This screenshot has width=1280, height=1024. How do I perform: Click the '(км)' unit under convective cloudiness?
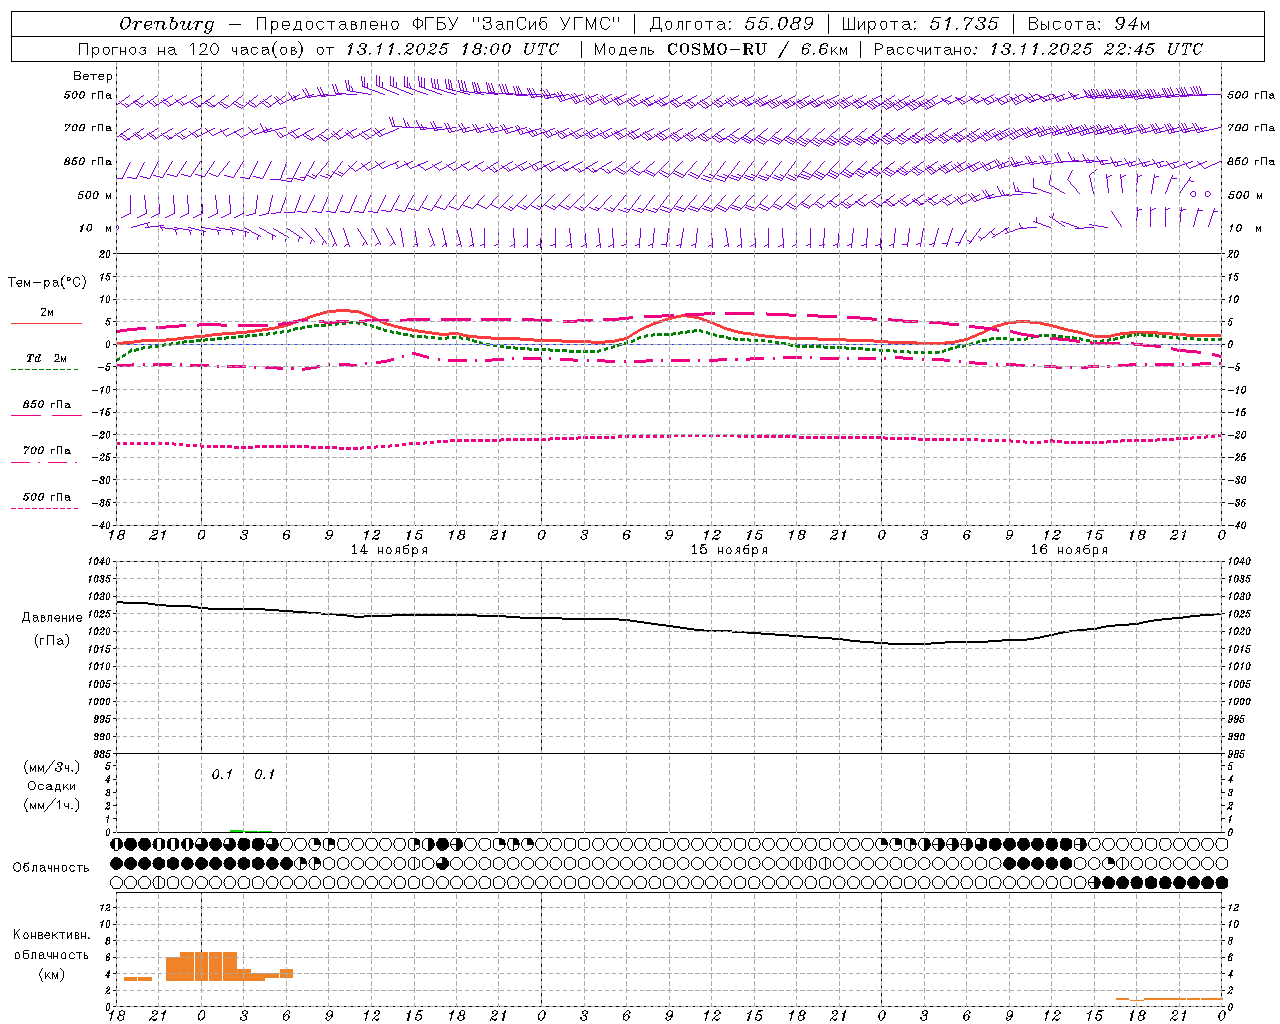[52, 974]
